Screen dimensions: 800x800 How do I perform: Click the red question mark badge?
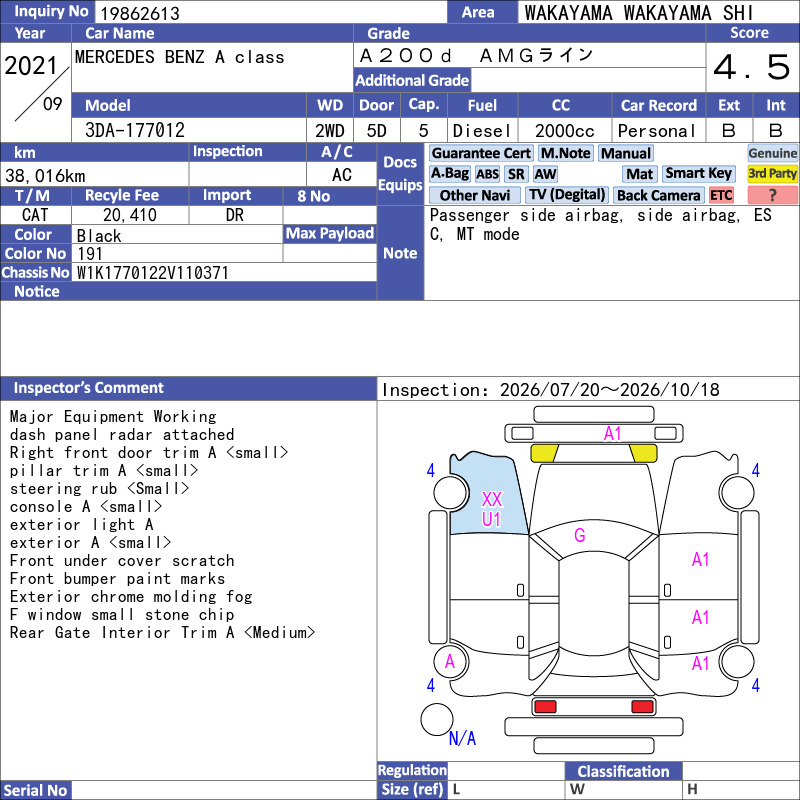click(x=772, y=195)
